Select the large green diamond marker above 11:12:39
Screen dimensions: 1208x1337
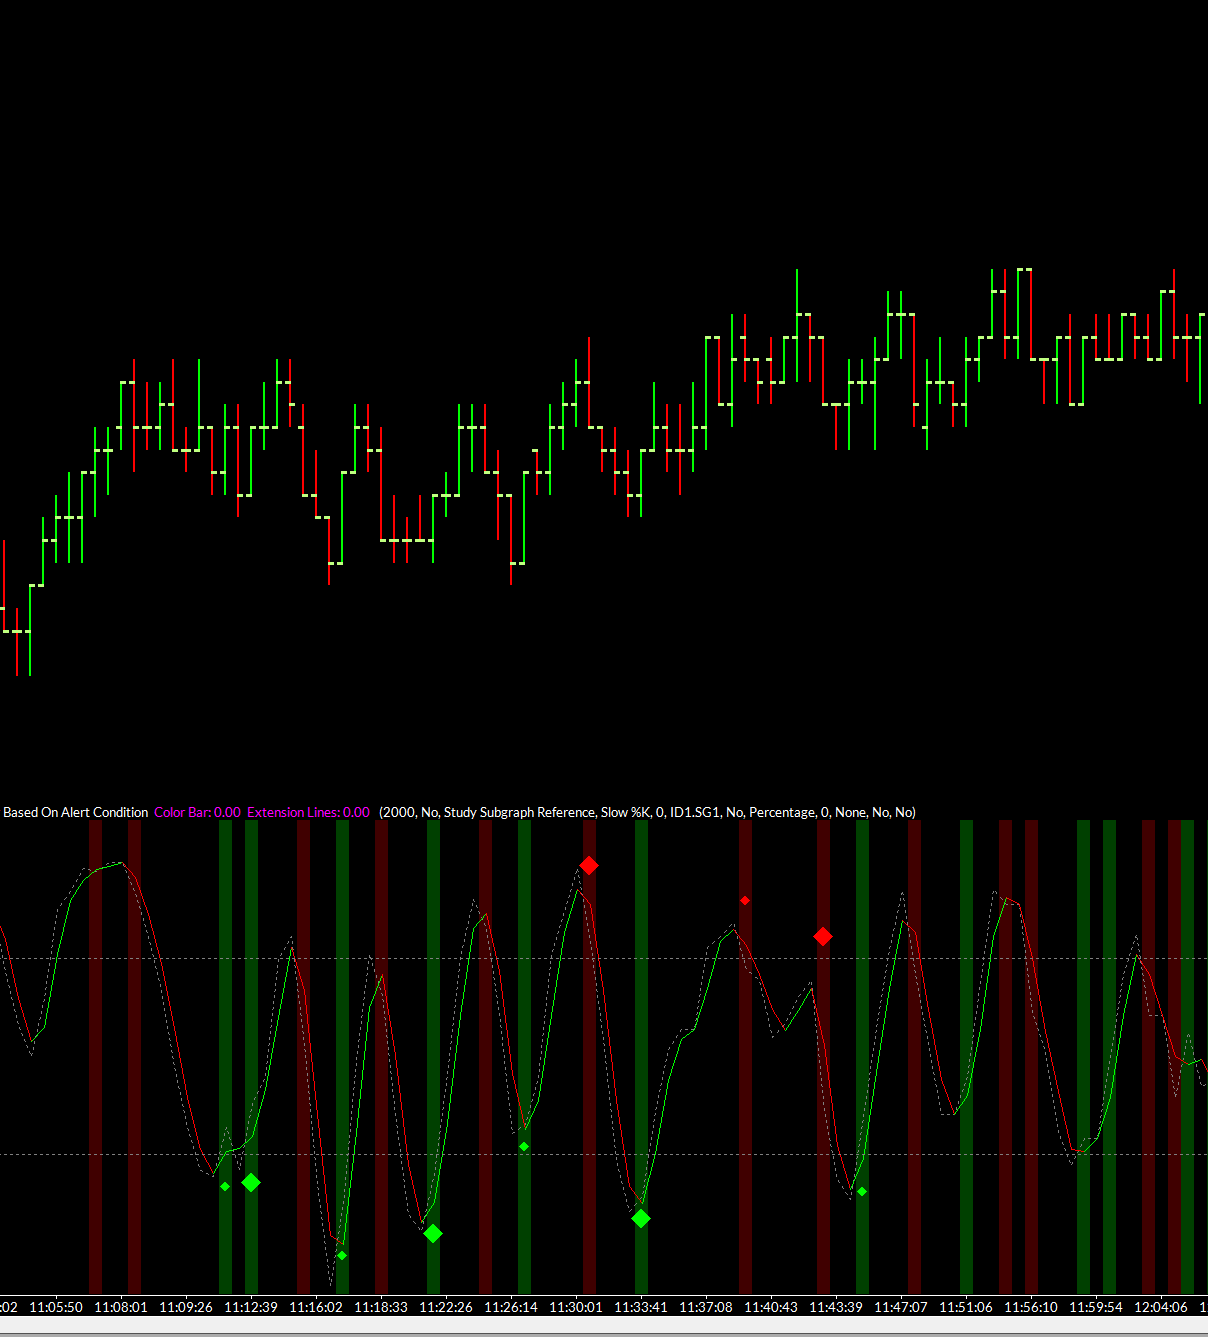point(251,1183)
